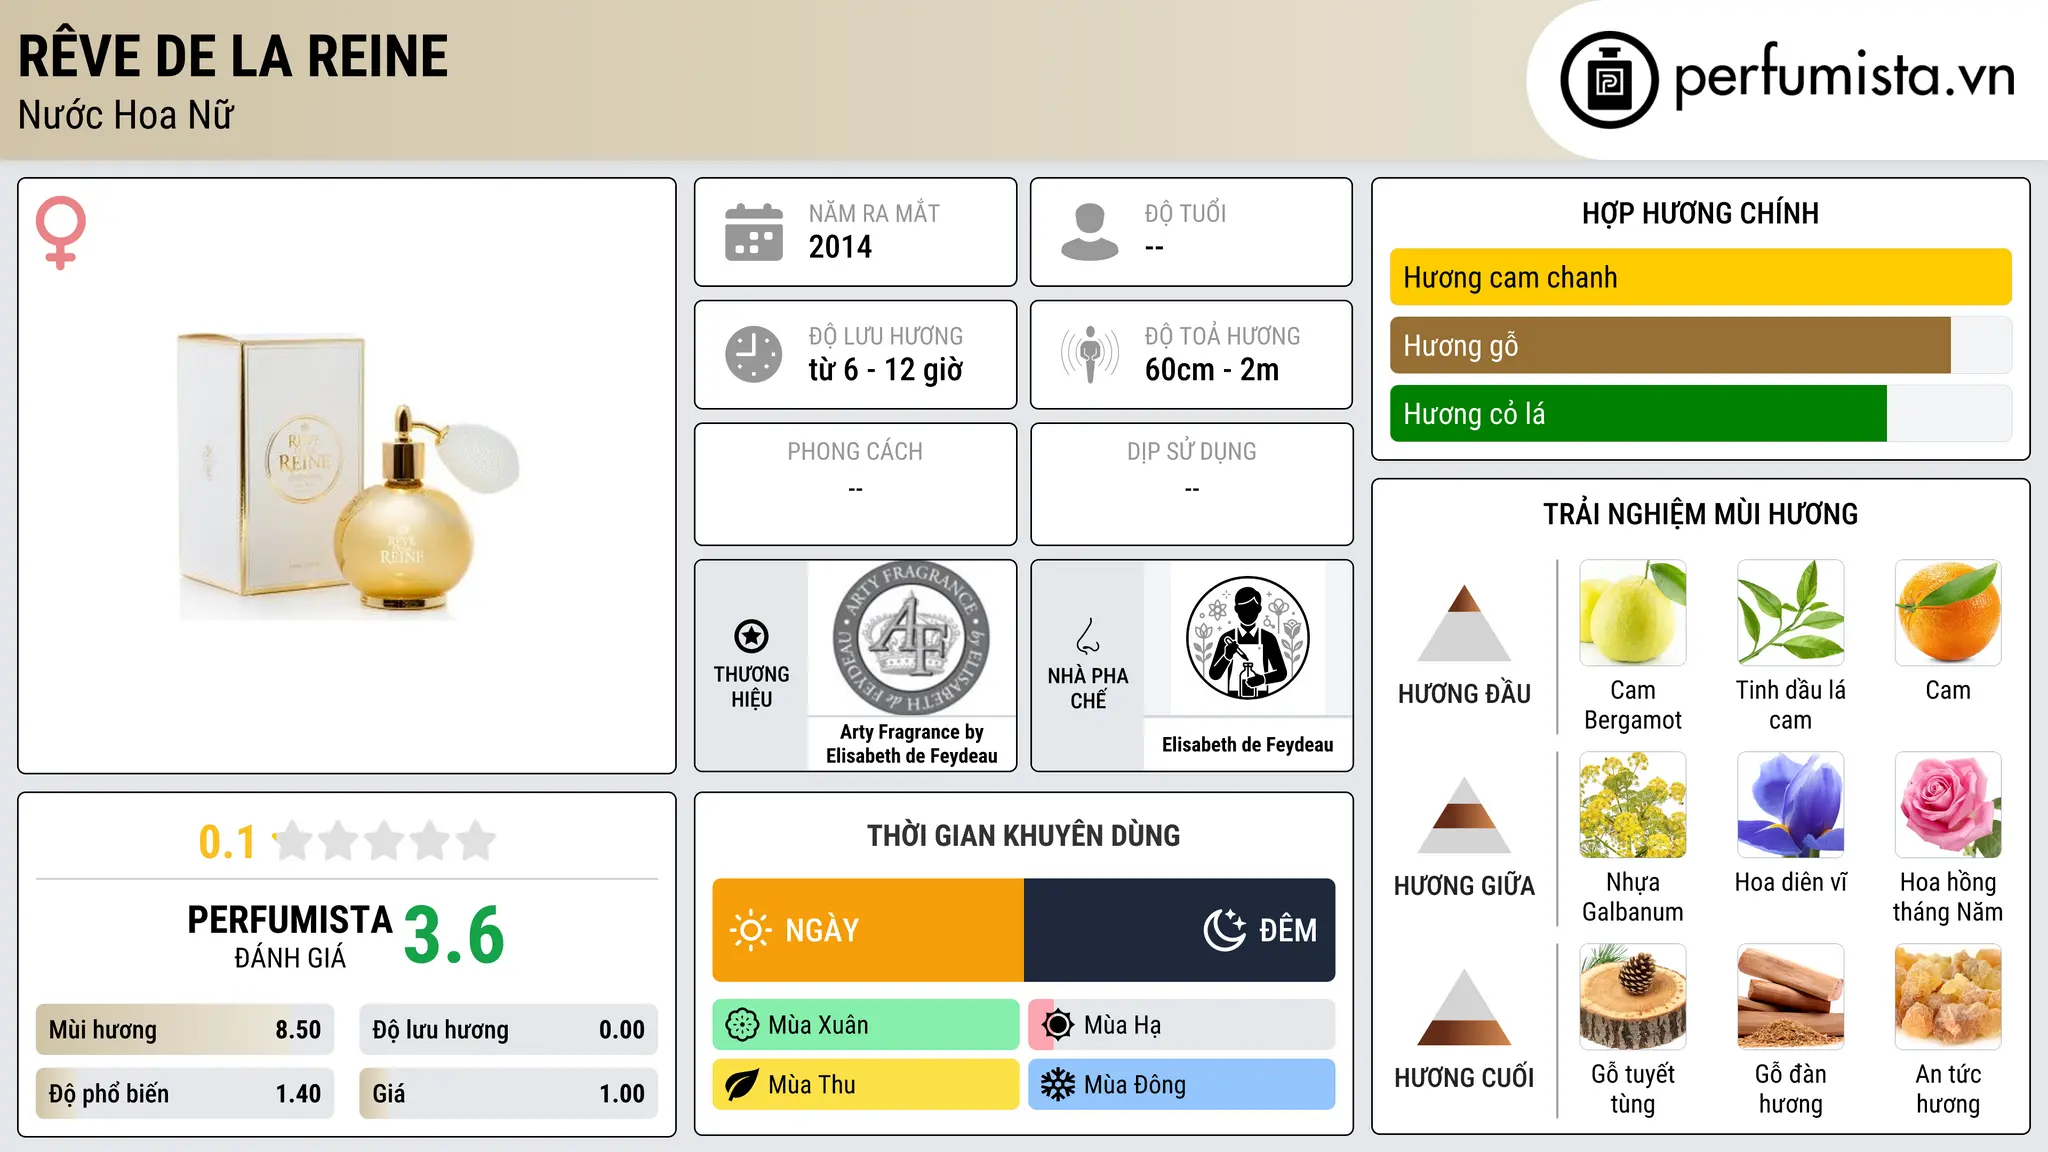
Task: Click the leaf icon next to Mùa Thu
Action: [x=742, y=1085]
